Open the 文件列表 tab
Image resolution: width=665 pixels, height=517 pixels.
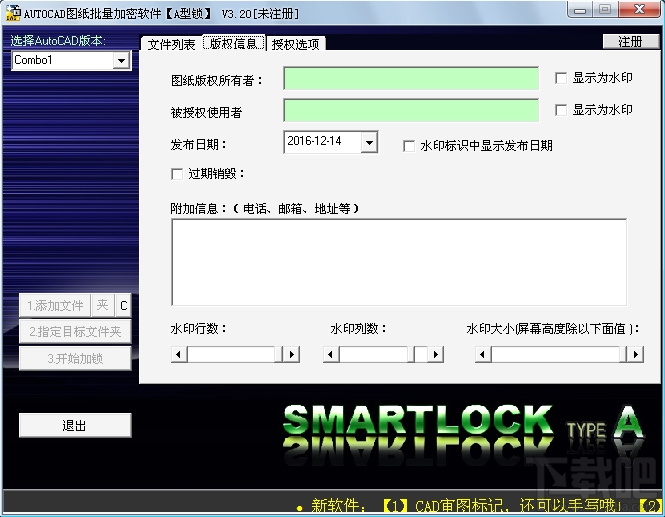pos(171,44)
